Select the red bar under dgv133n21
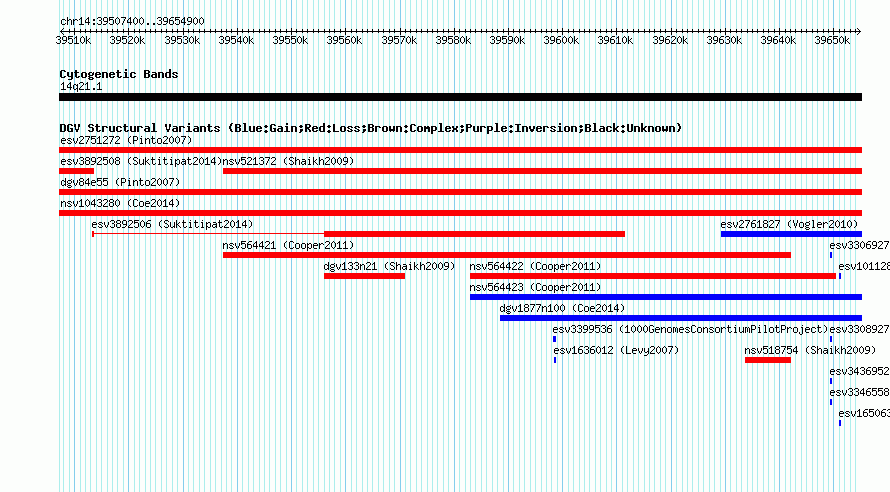The width and height of the screenshot is (890, 492). [x=364, y=276]
